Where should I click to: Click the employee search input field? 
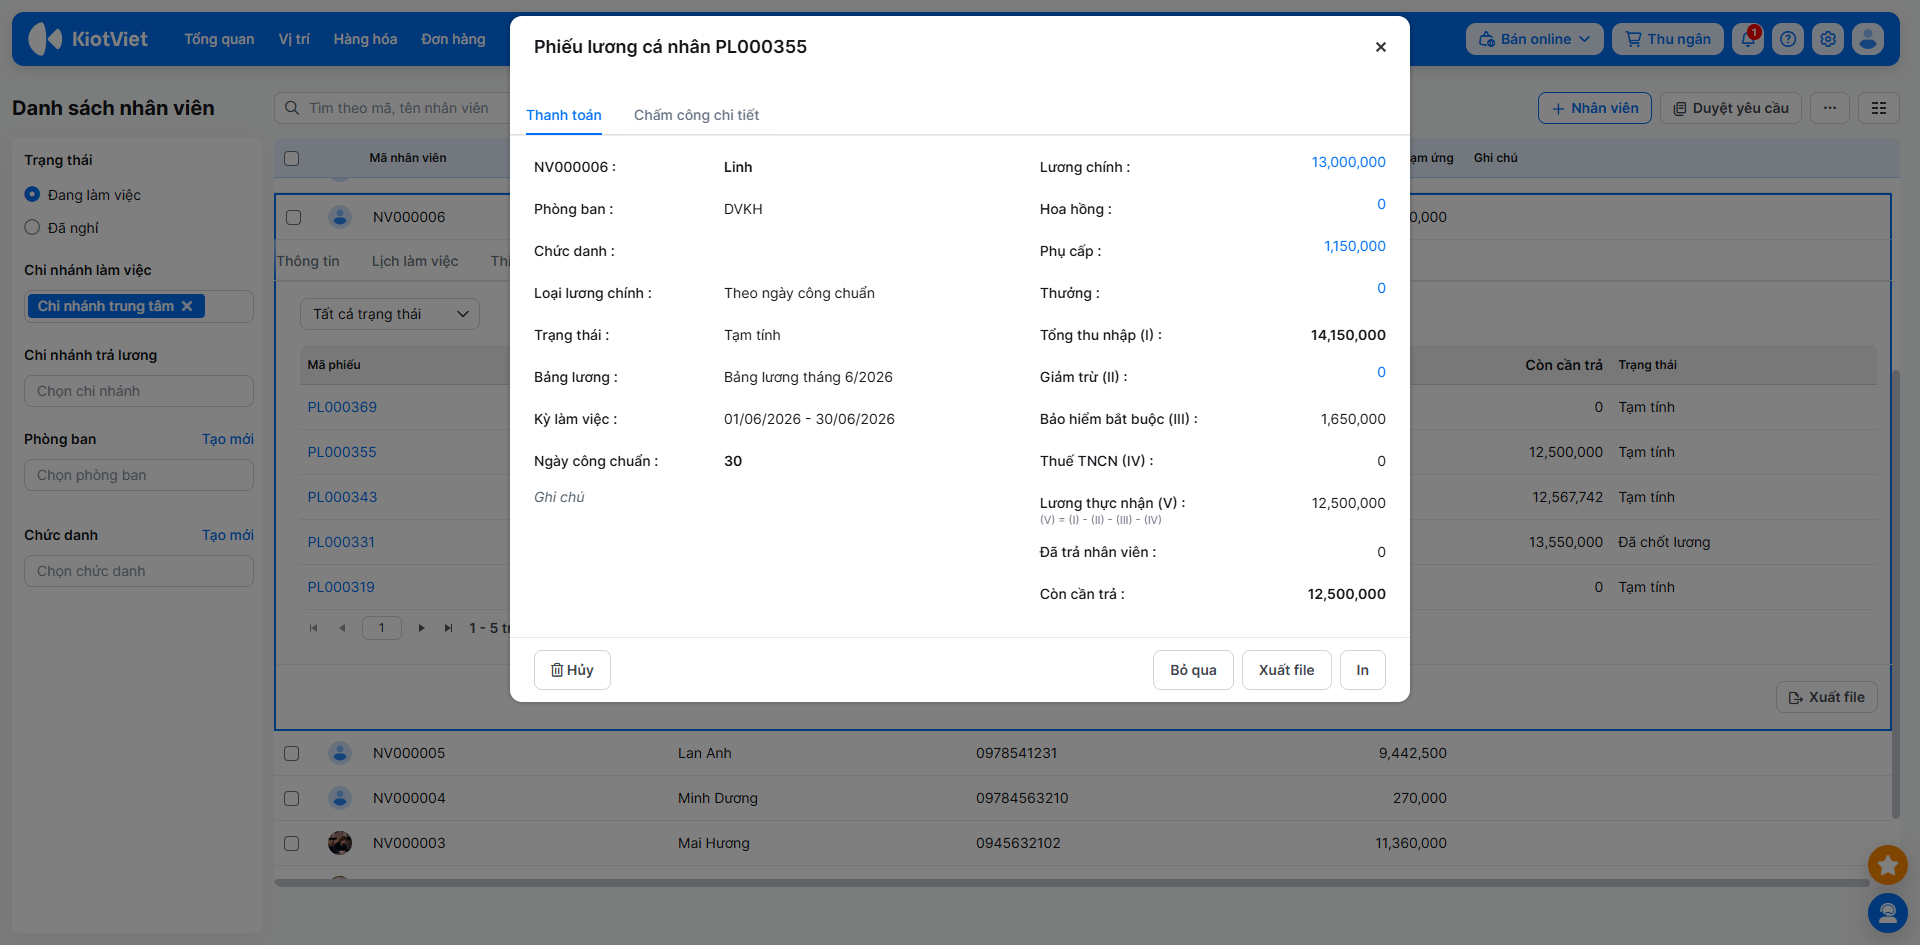point(398,108)
